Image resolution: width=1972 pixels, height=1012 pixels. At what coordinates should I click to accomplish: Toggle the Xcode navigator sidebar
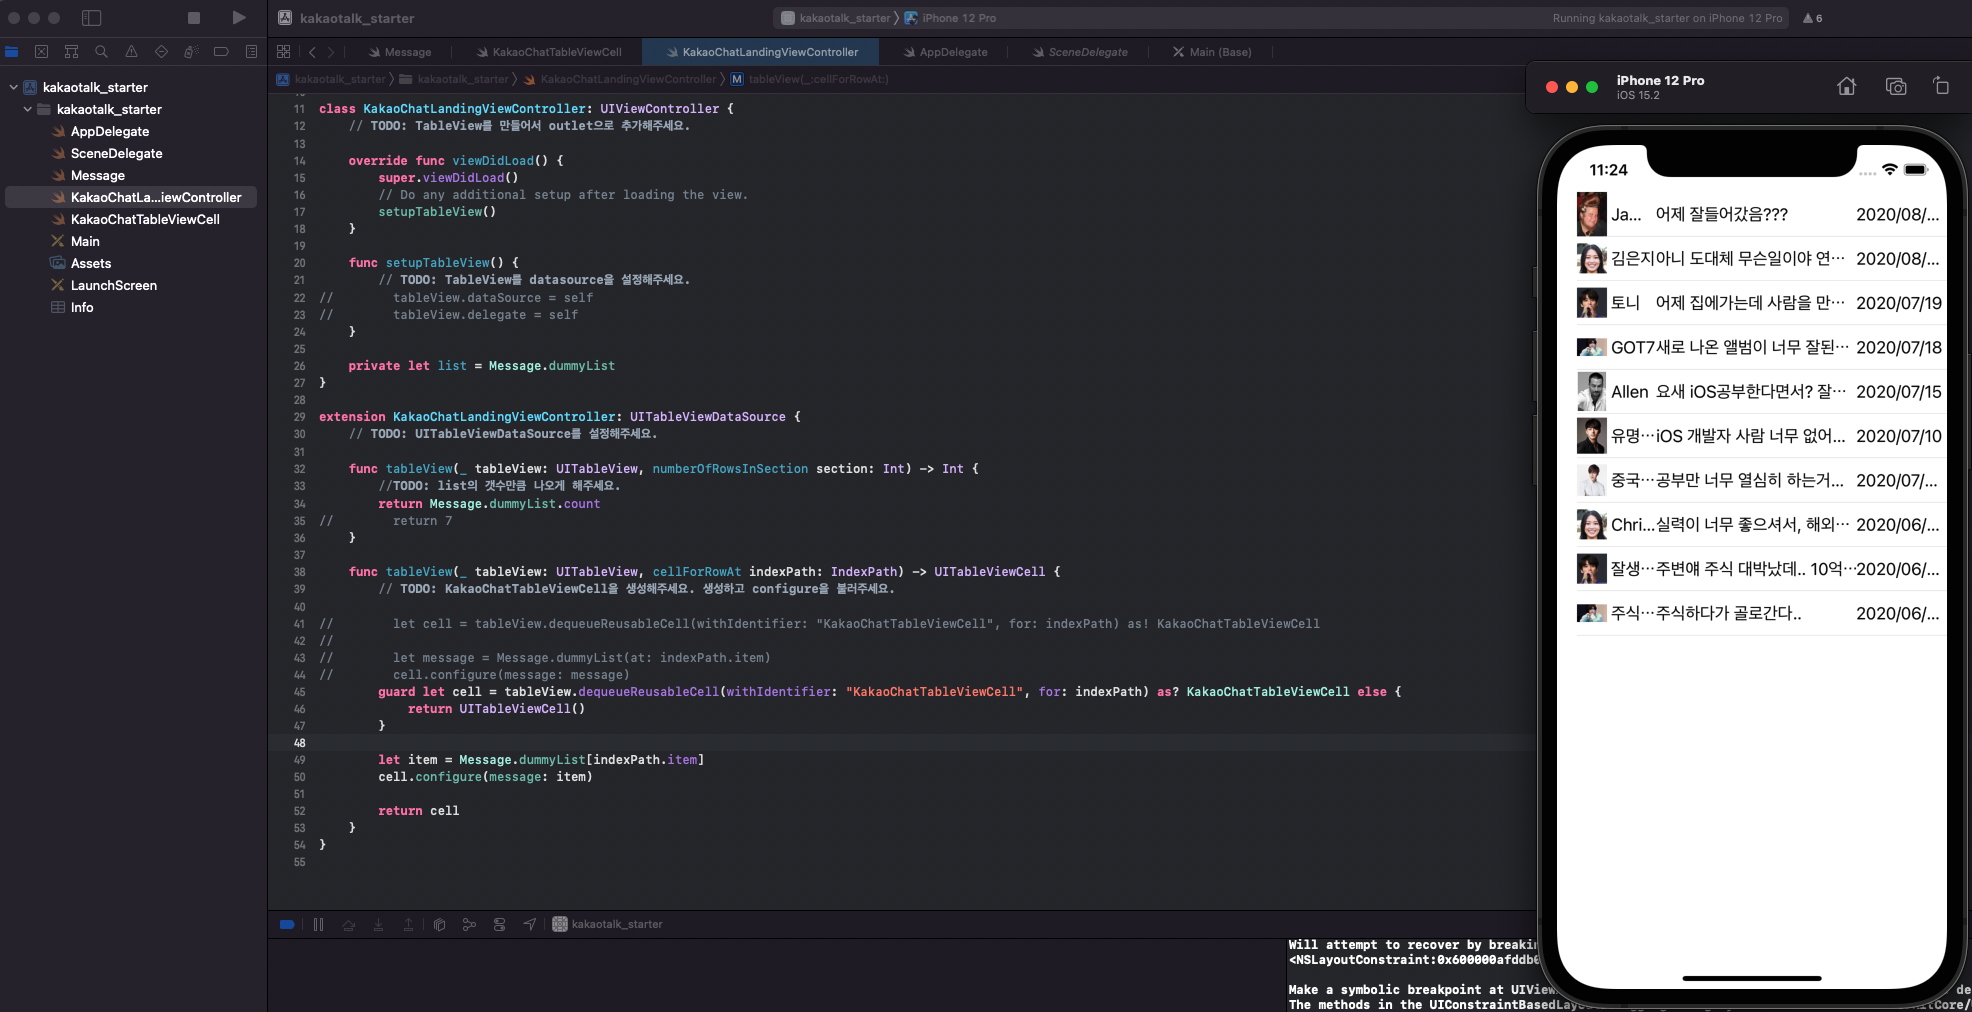91,18
